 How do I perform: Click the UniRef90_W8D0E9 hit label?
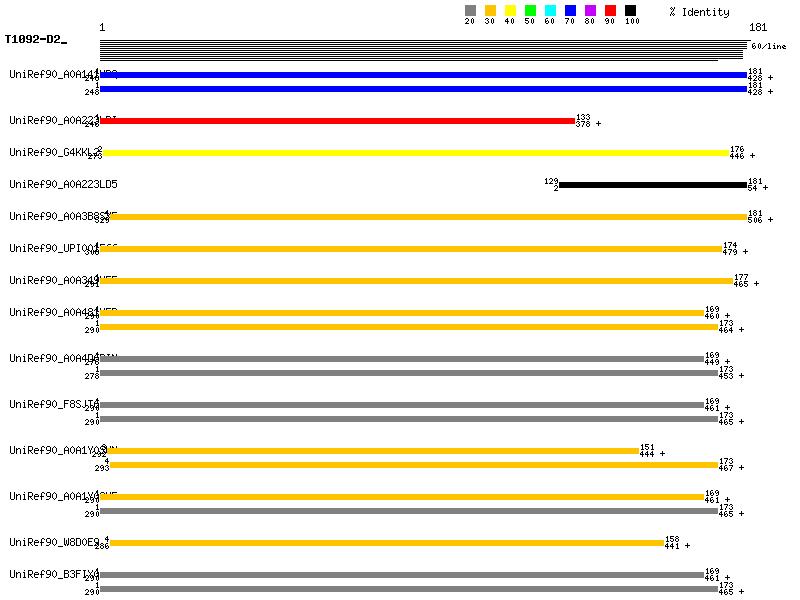54,542
